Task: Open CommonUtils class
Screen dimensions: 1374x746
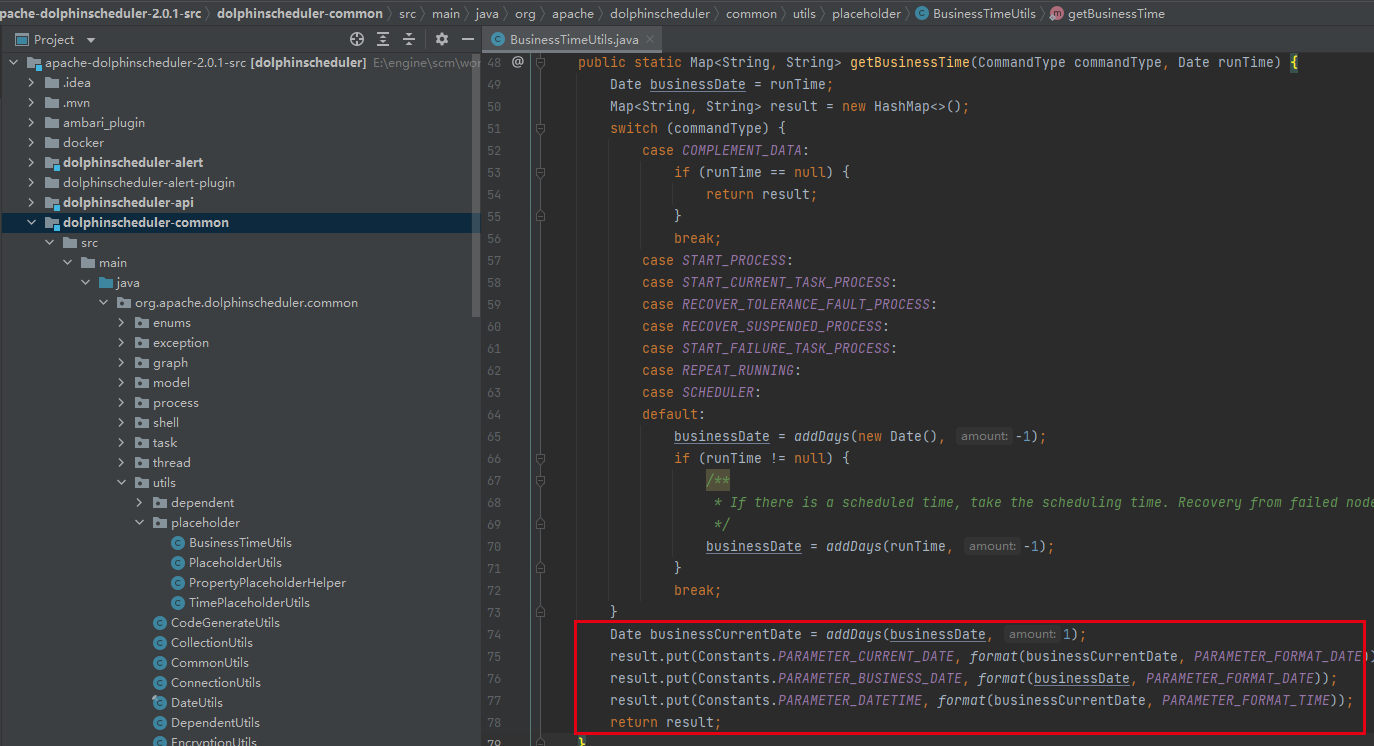Action: pos(209,662)
